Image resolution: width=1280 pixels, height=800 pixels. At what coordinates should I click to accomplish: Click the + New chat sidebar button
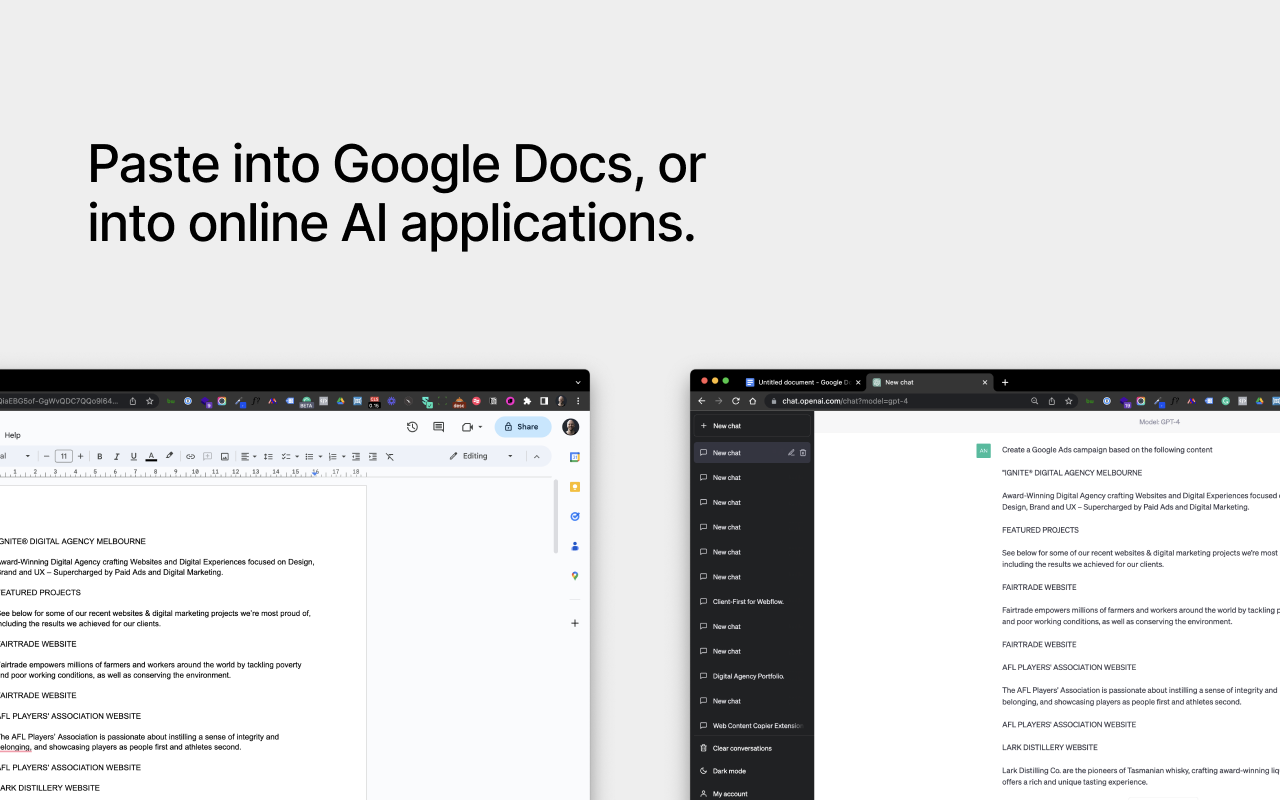(752, 426)
